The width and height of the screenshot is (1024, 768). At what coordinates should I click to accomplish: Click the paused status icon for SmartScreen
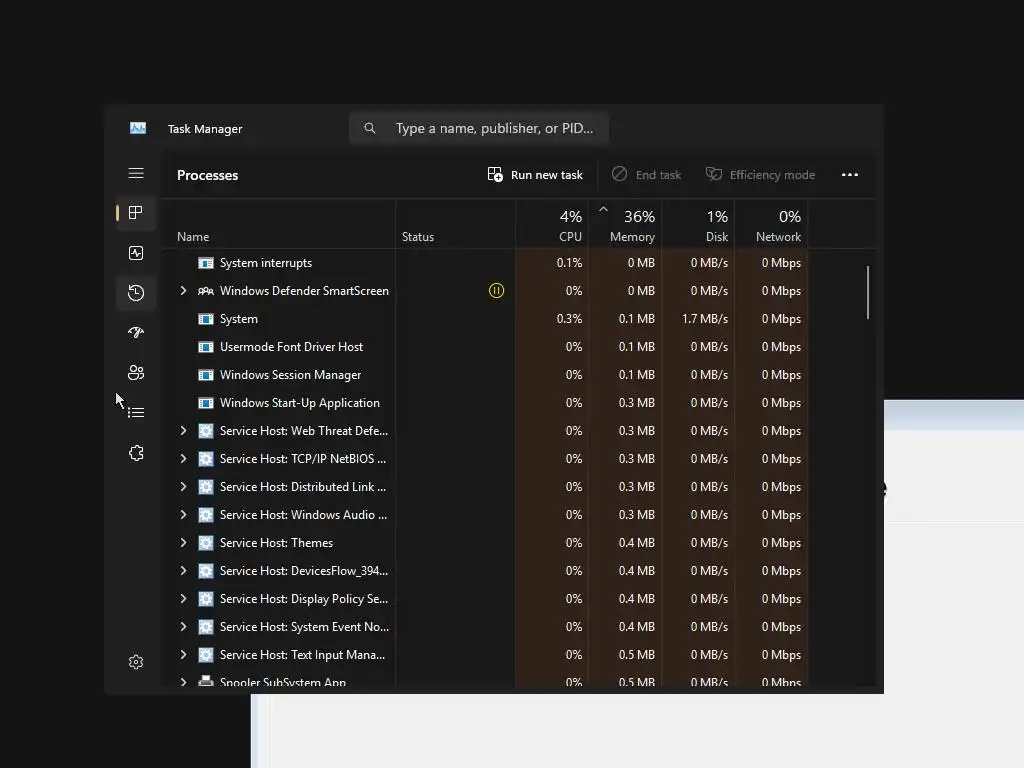496,291
